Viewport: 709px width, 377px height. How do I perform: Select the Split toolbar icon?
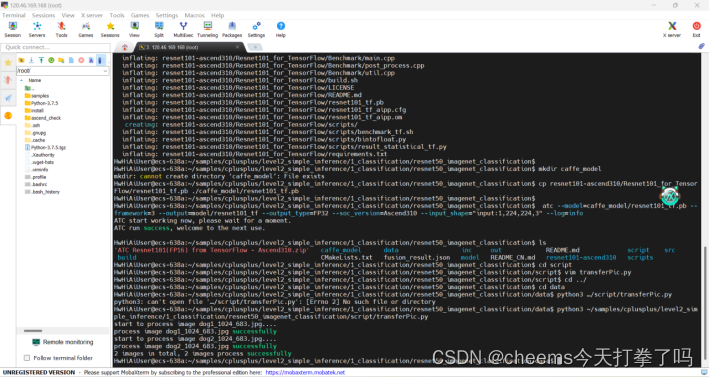coord(159,30)
